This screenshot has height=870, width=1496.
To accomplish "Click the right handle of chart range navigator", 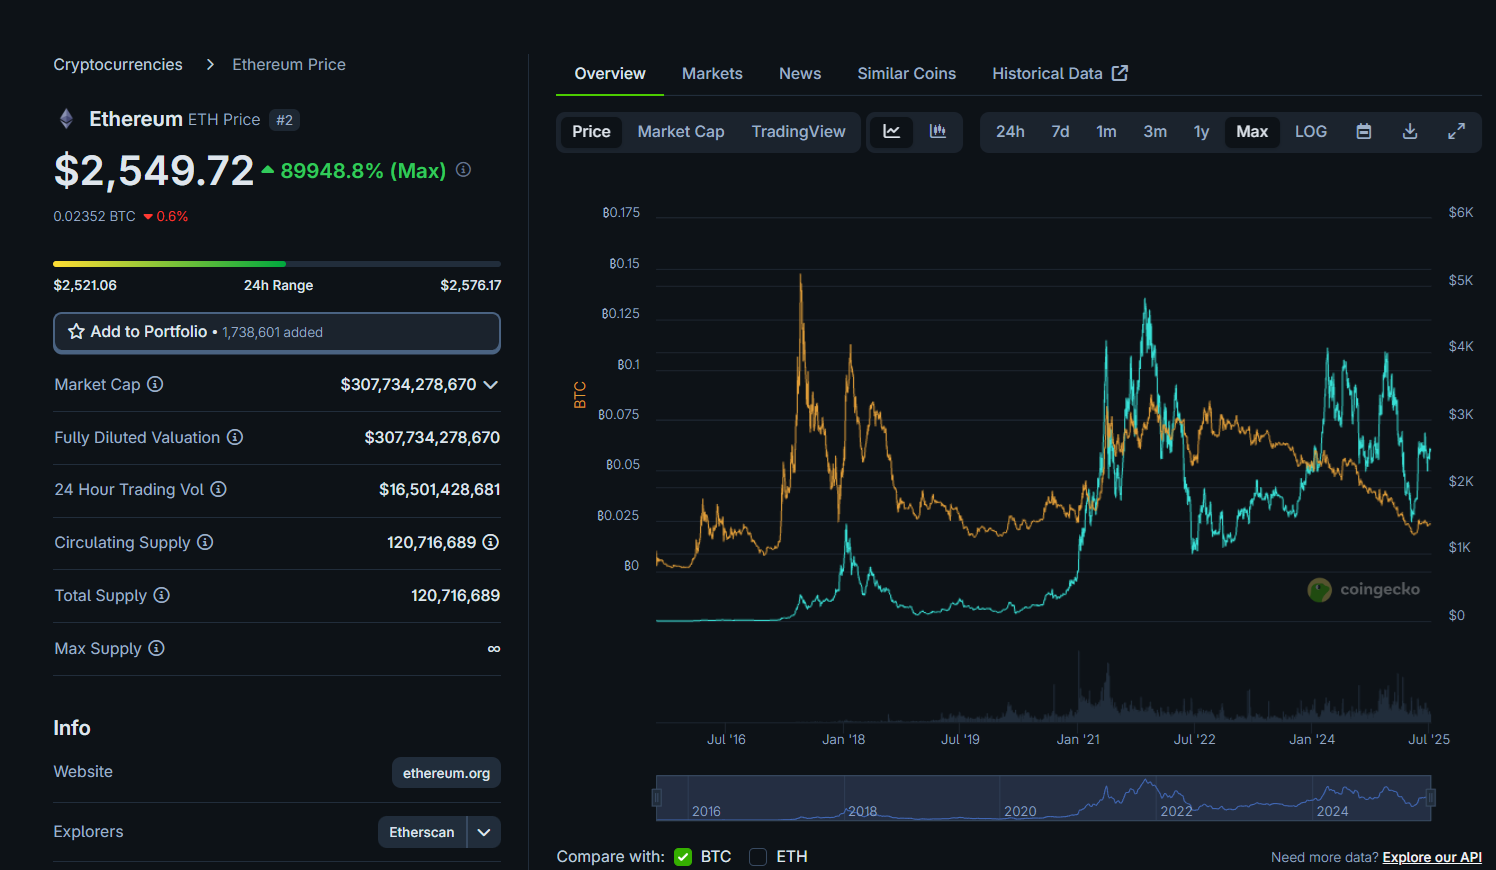I will 1431,798.
